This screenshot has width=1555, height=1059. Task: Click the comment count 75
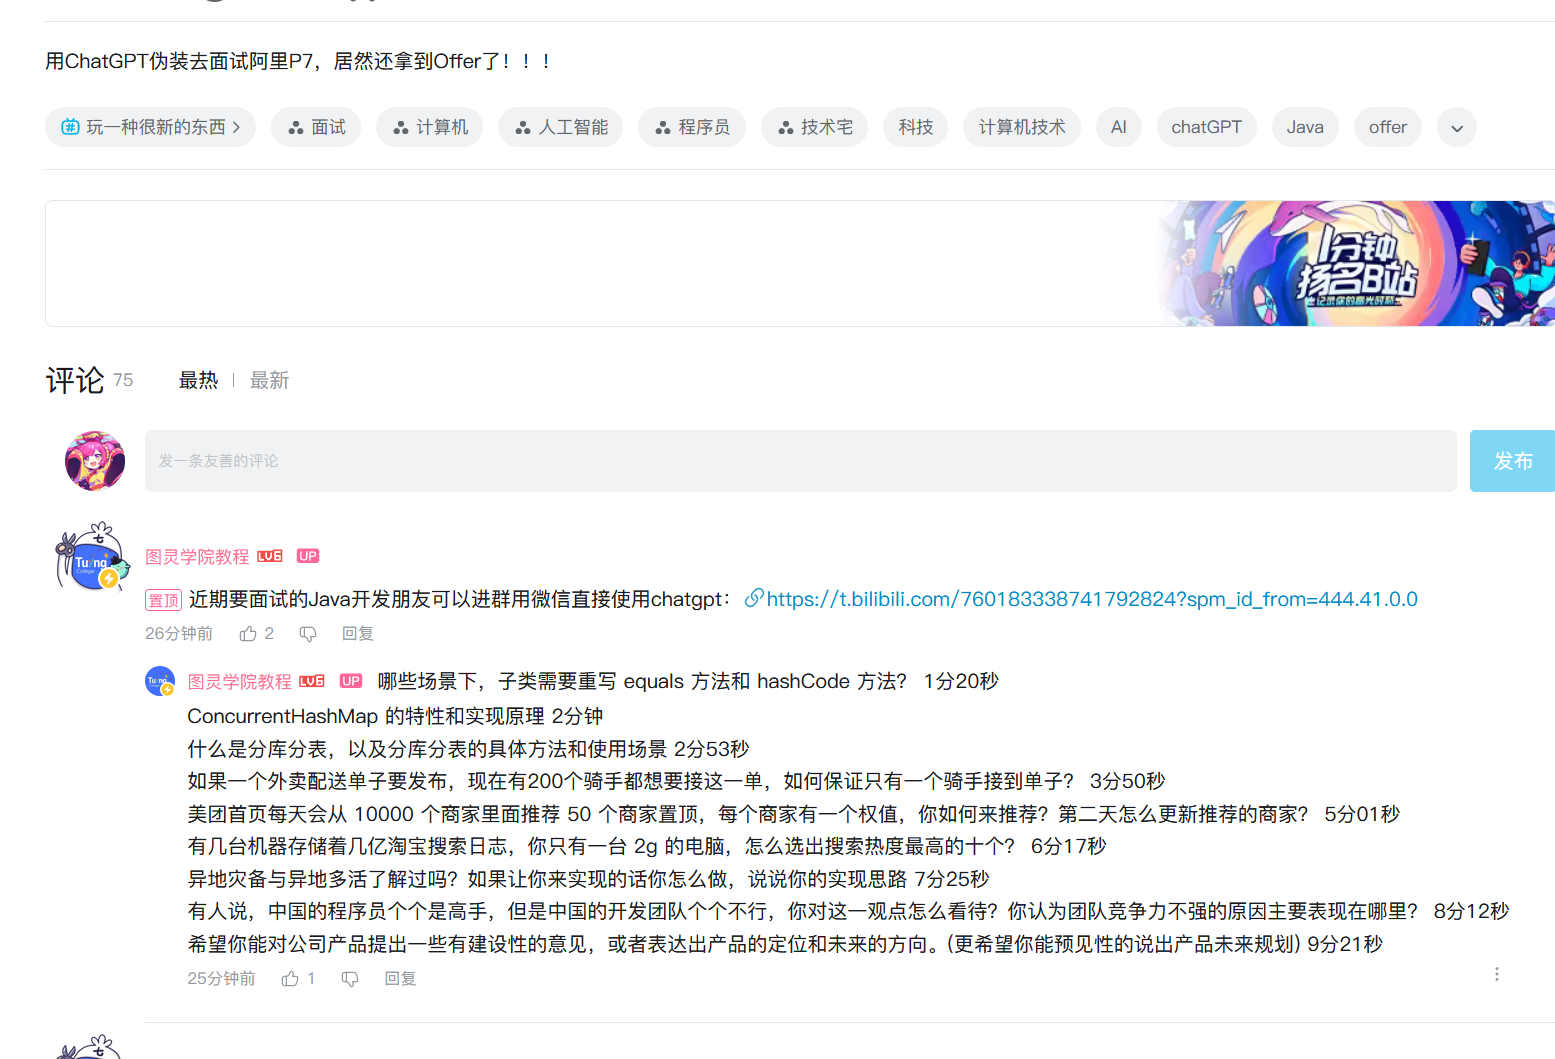pos(123,380)
